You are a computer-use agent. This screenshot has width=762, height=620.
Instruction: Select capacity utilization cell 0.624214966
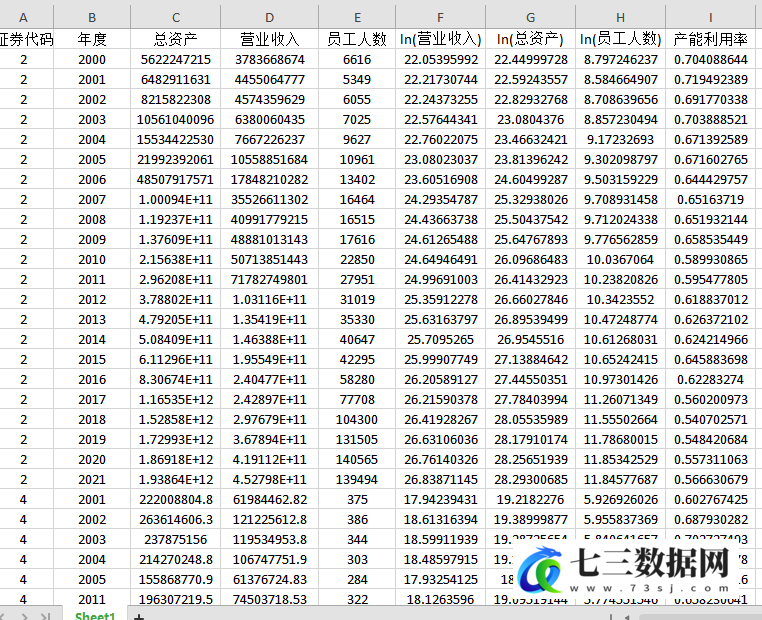tap(710, 339)
